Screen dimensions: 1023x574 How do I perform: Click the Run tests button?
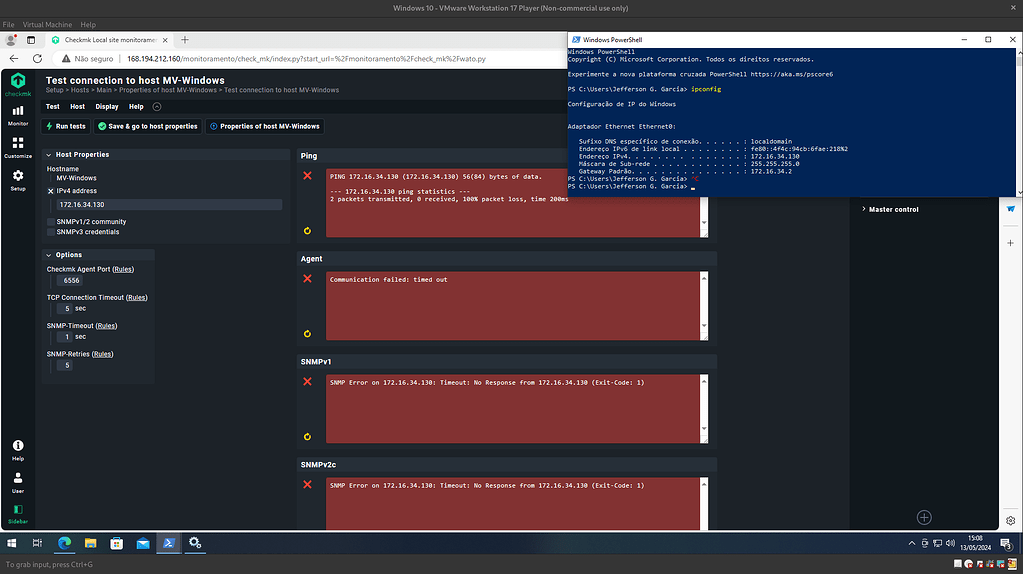[65, 126]
